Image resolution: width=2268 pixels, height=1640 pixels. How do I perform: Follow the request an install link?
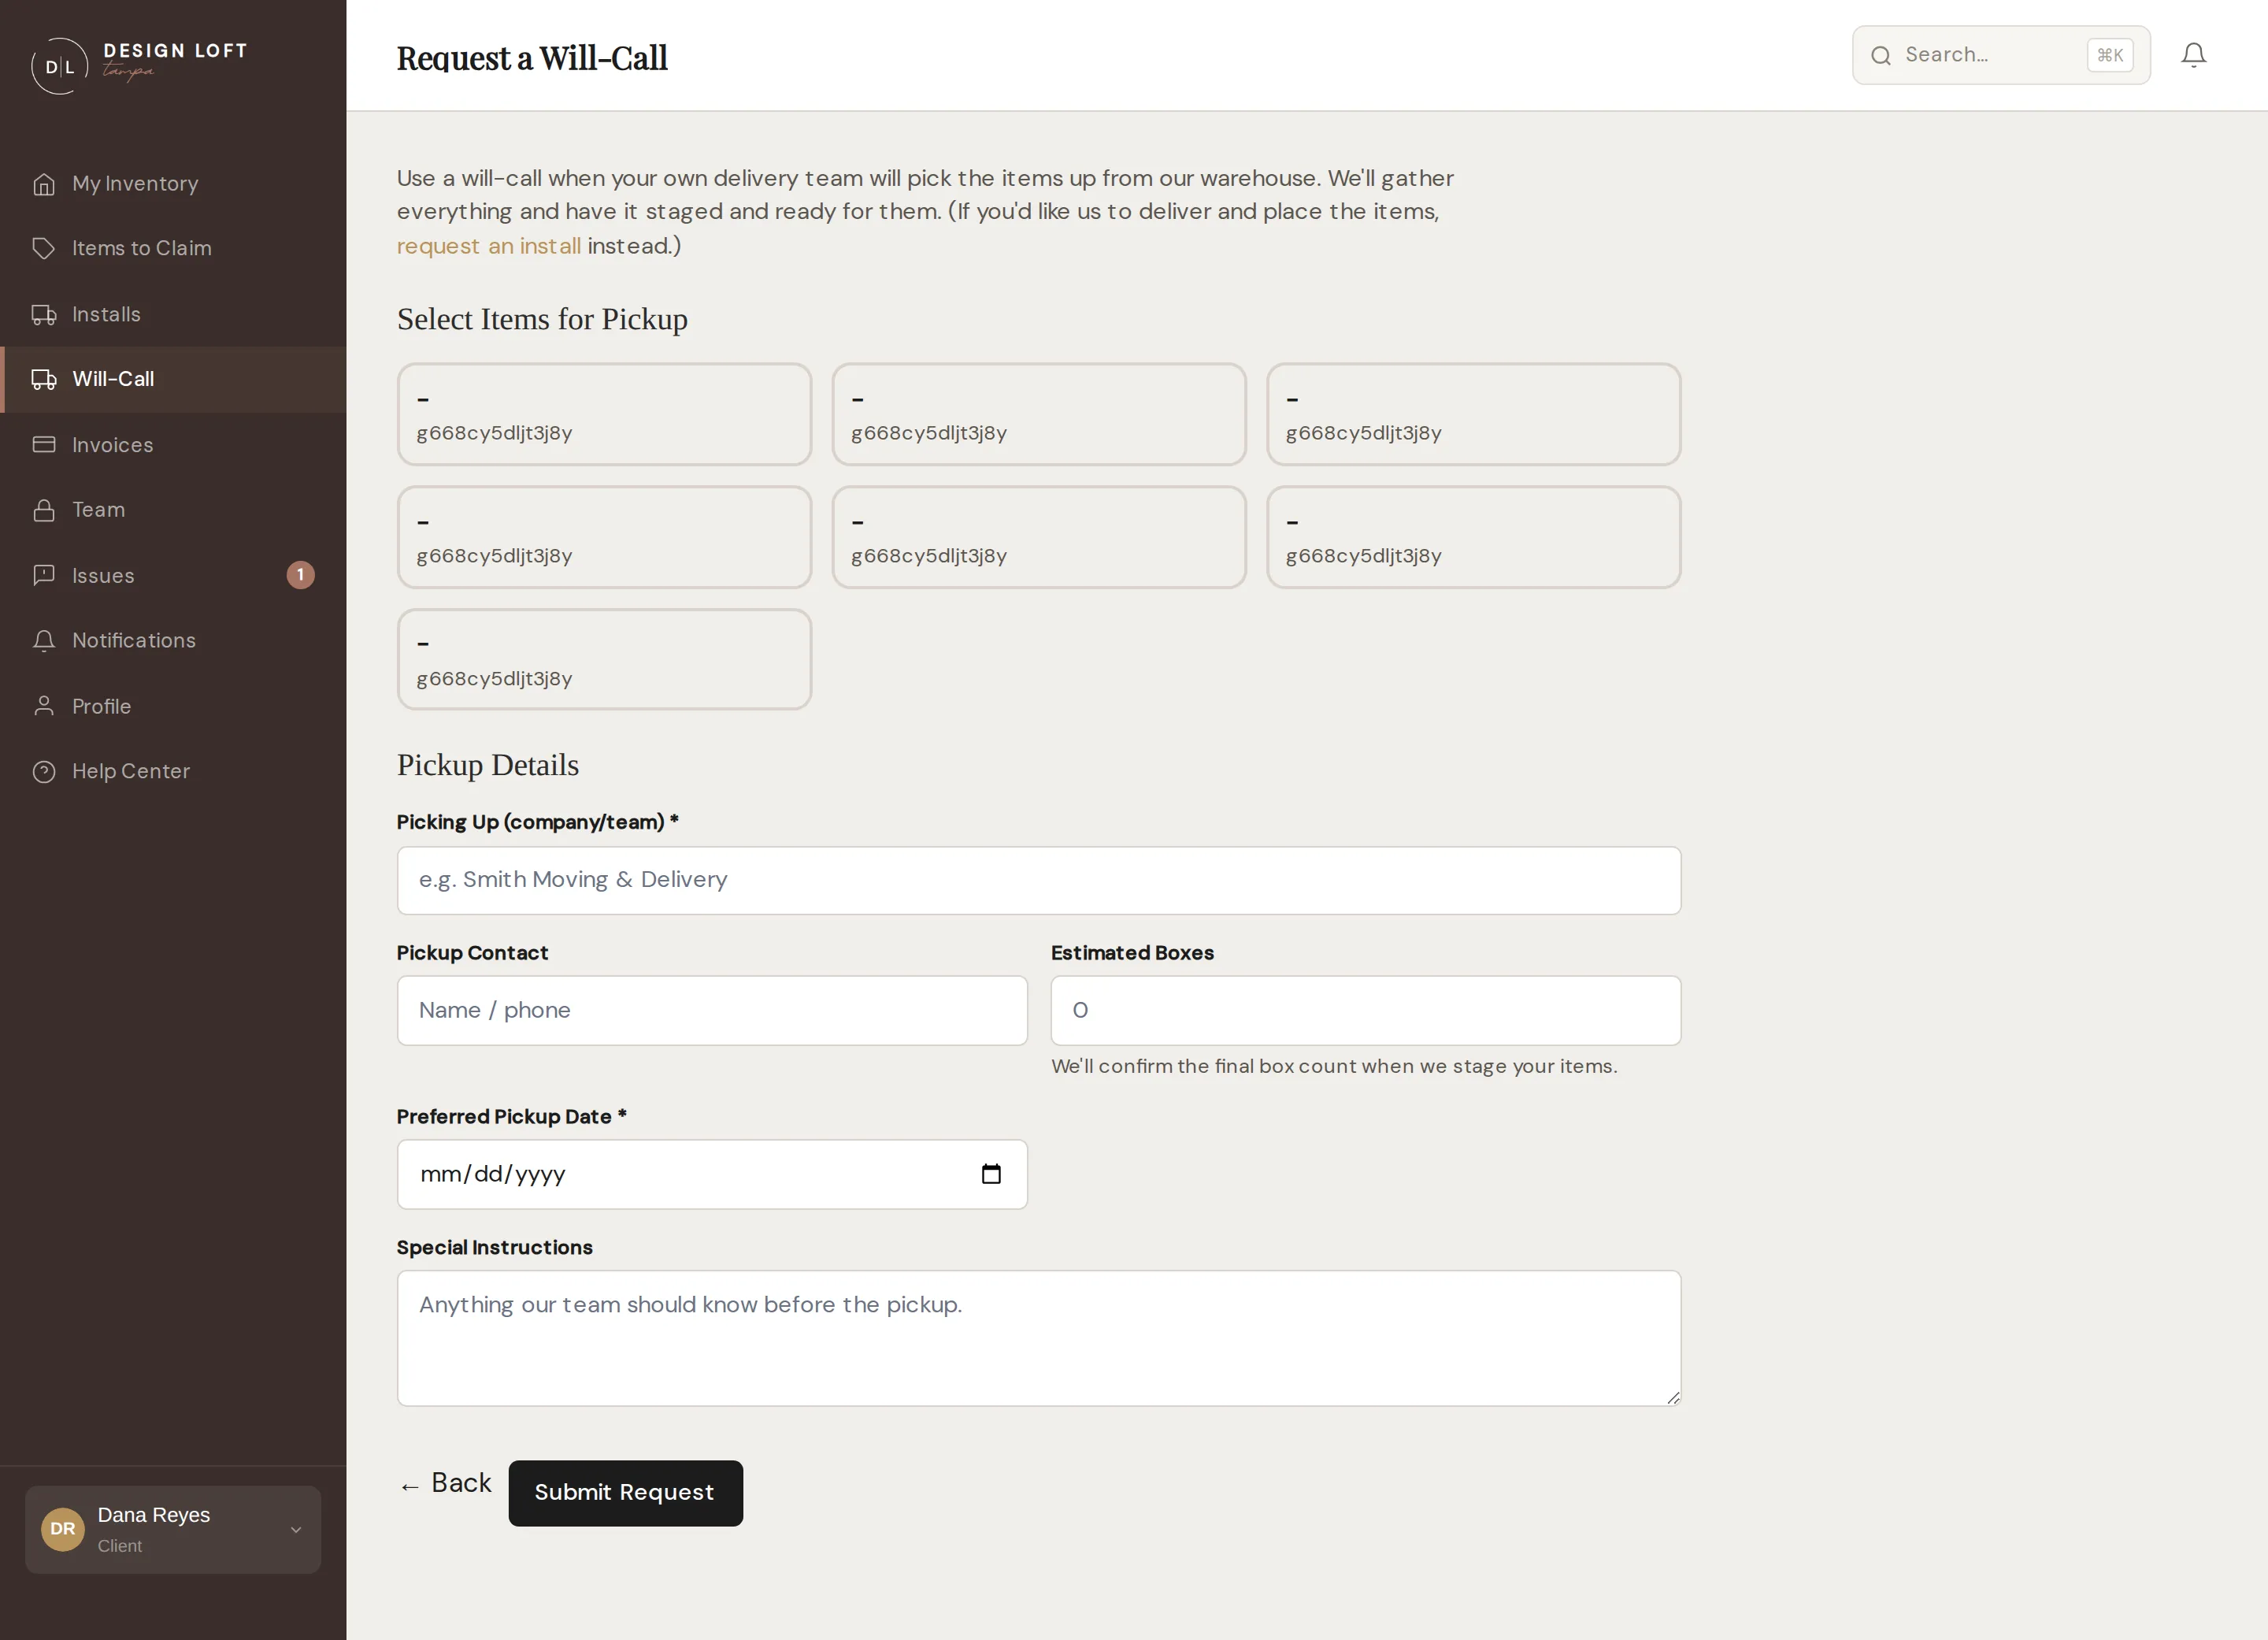pyautogui.click(x=488, y=246)
